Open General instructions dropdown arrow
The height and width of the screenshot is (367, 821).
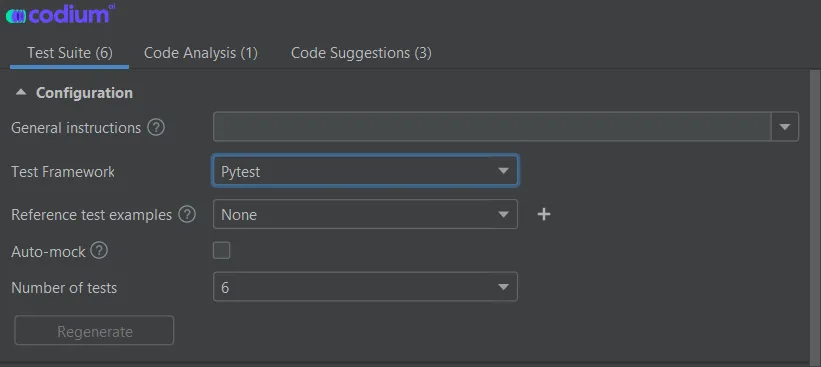click(x=785, y=127)
